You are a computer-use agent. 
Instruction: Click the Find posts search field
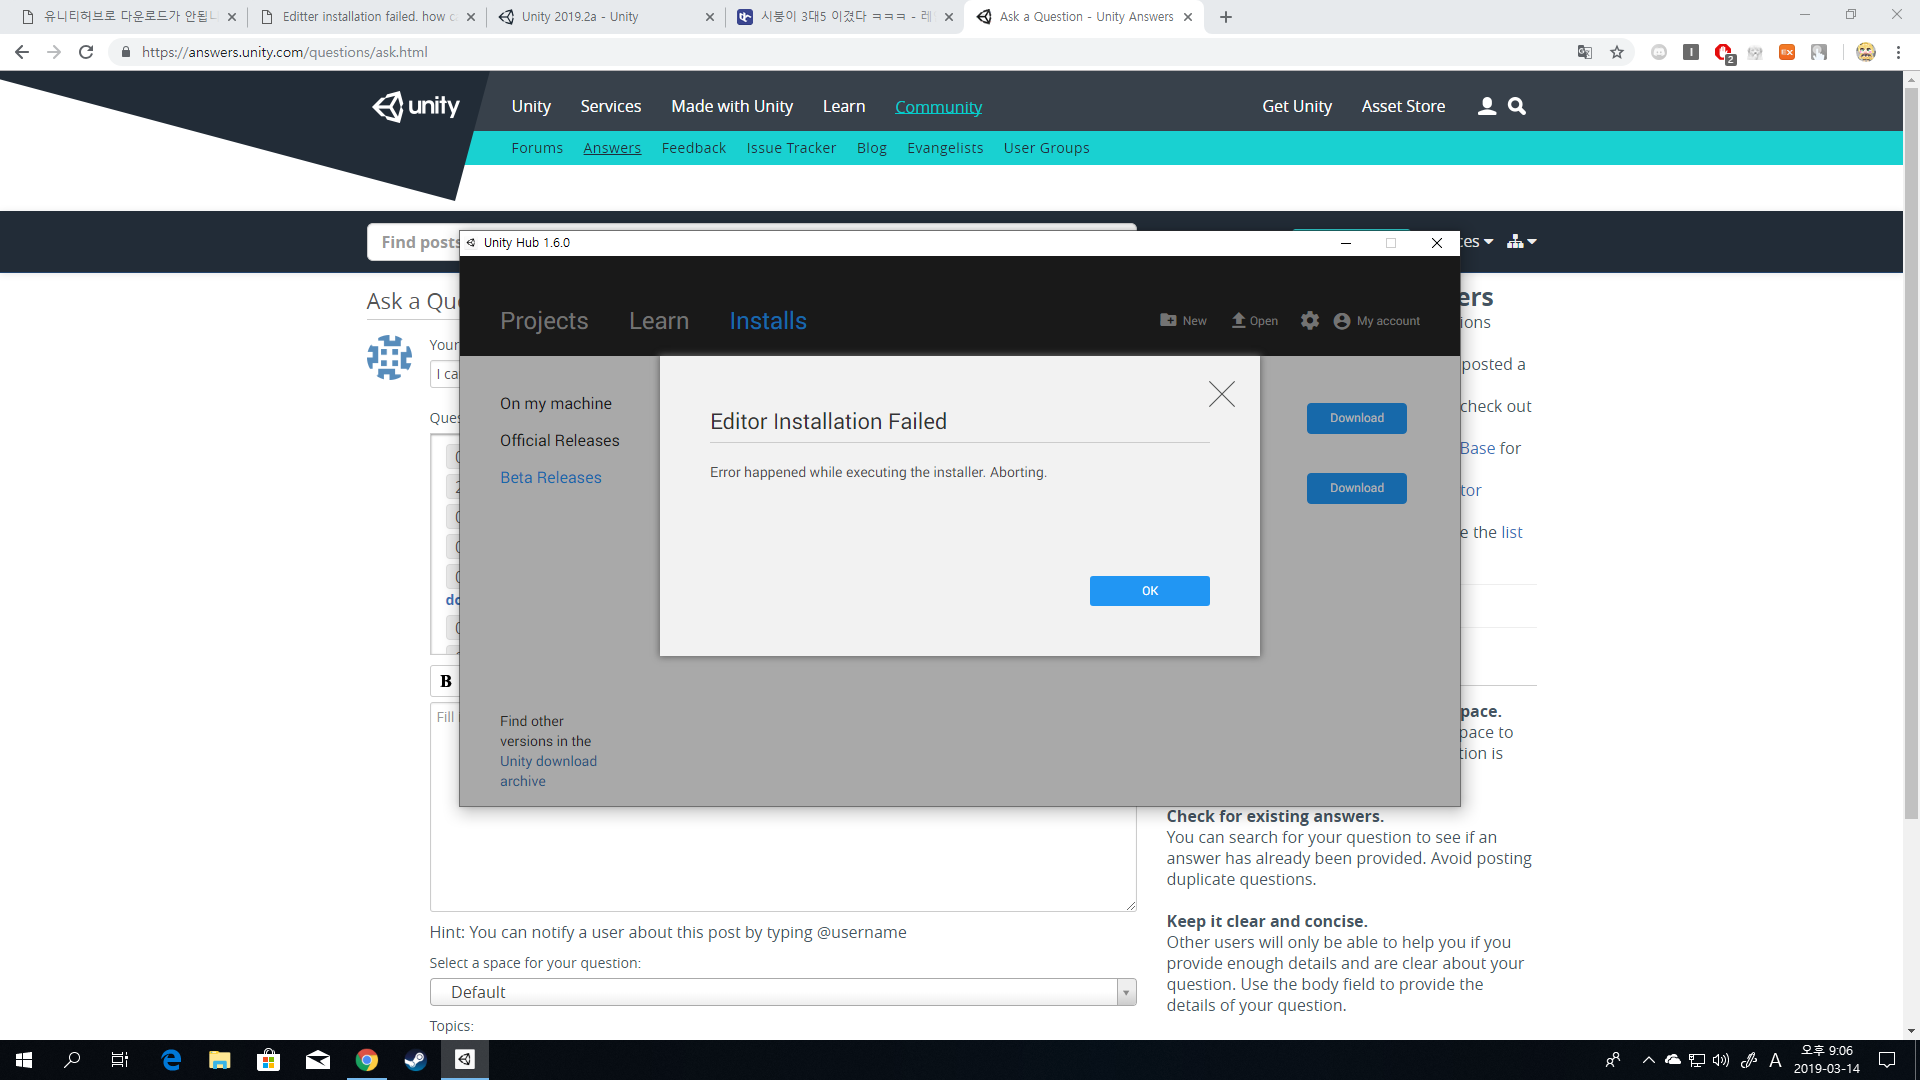click(x=751, y=242)
